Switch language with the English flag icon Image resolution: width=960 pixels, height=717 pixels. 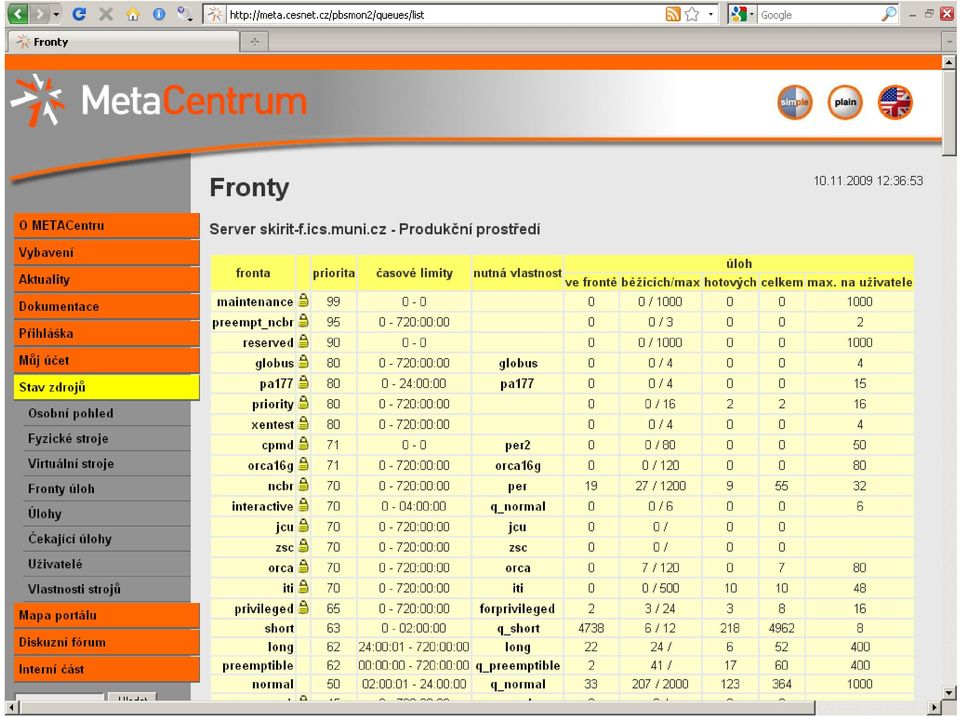click(x=895, y=102)
